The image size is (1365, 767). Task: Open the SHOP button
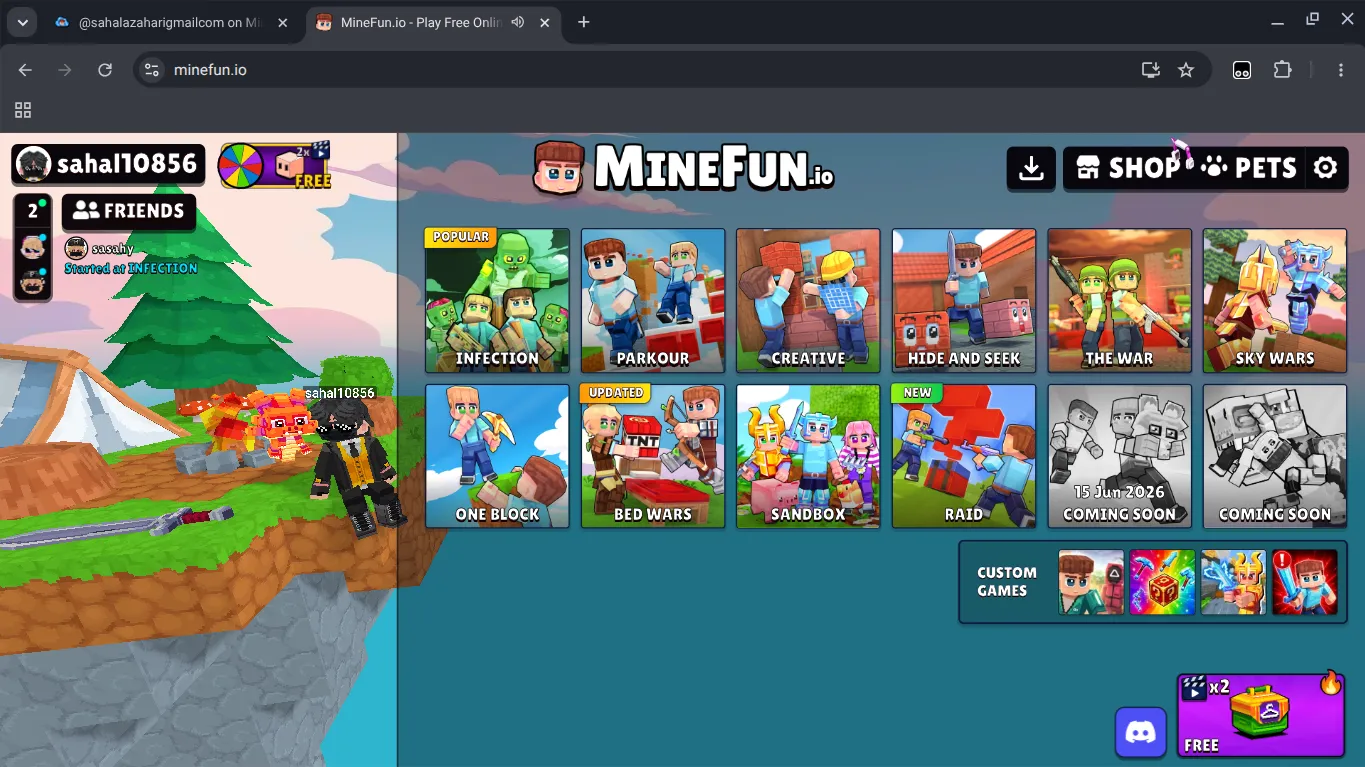(1126, 168)
